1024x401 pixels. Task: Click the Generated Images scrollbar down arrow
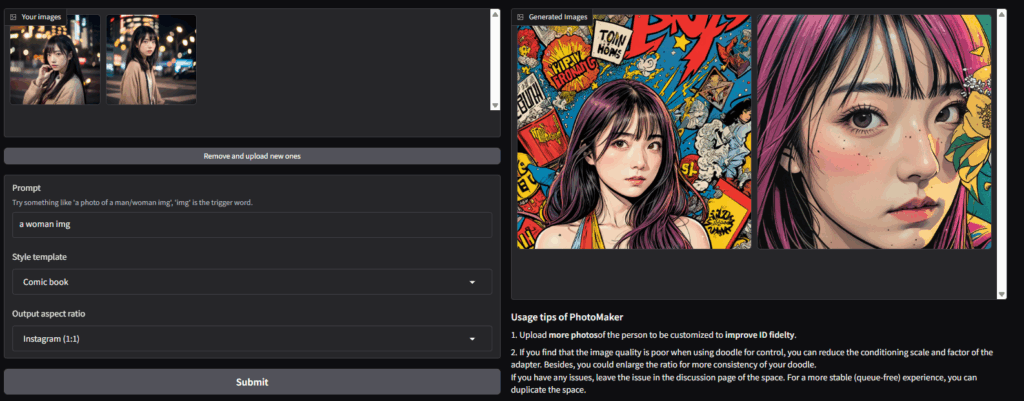pos(1002,295)
